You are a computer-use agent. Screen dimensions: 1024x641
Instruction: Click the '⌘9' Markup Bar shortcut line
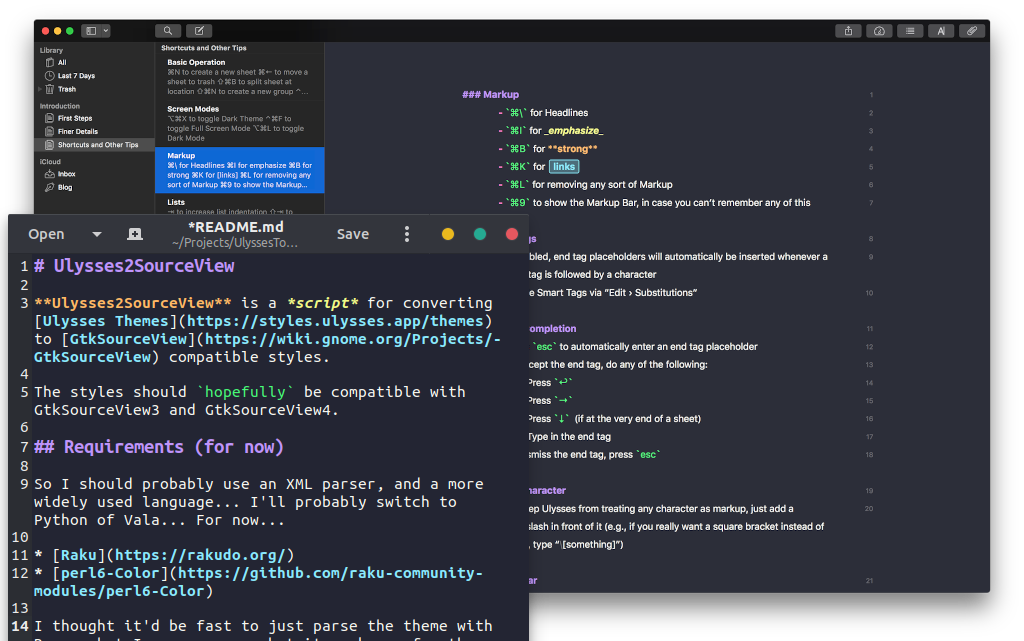coord(654,203)
